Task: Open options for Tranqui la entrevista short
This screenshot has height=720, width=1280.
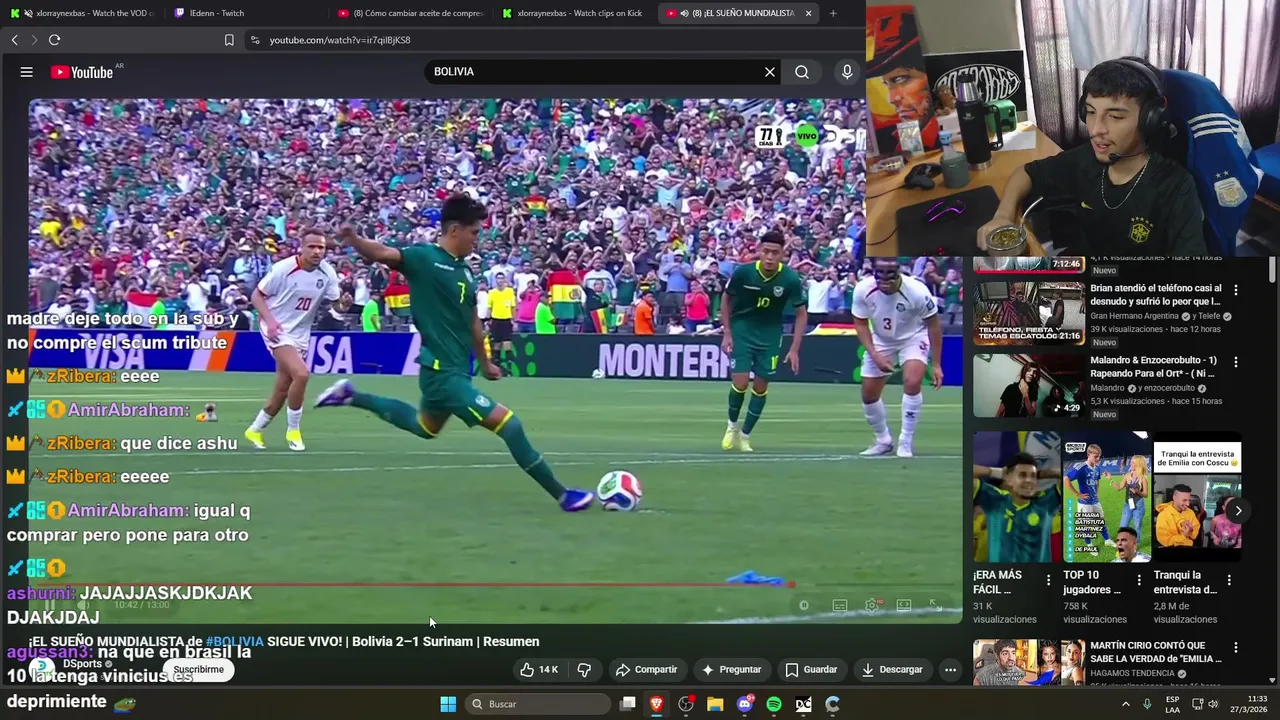Action: pos(1229,580)
